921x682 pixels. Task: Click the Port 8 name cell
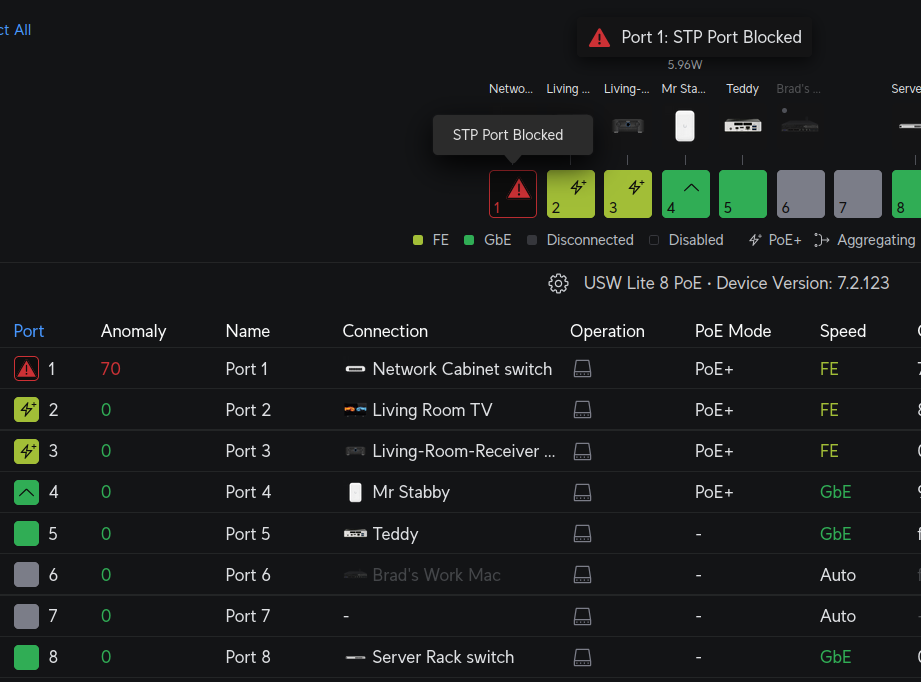[x=248, y=657]
